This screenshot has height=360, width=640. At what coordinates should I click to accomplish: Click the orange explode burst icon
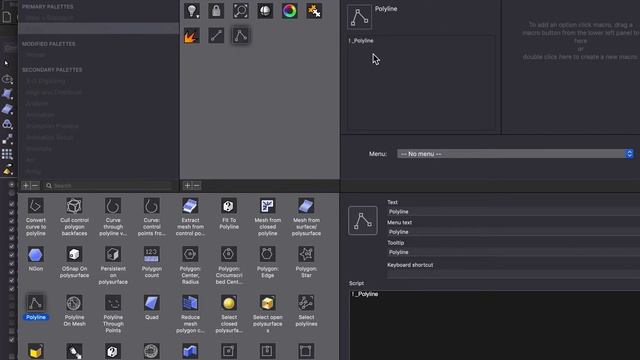pos(192,36)
